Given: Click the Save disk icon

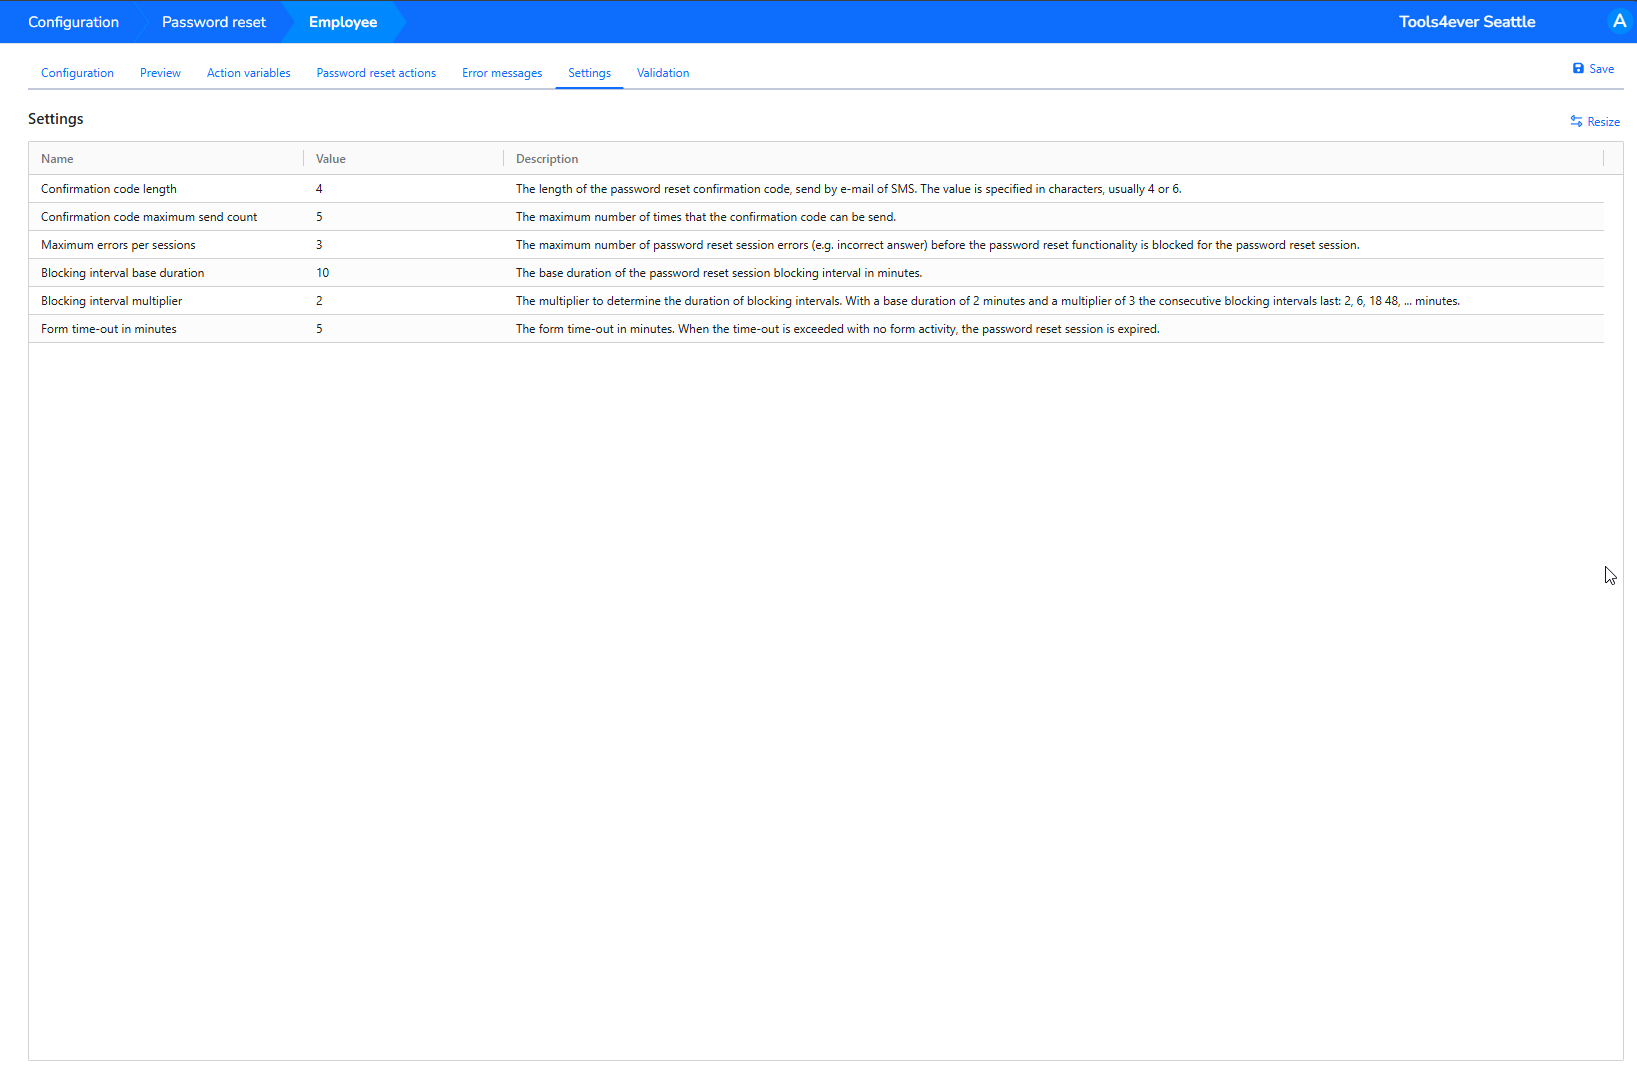Looking at the screenshot, I should click(1578, 69).
